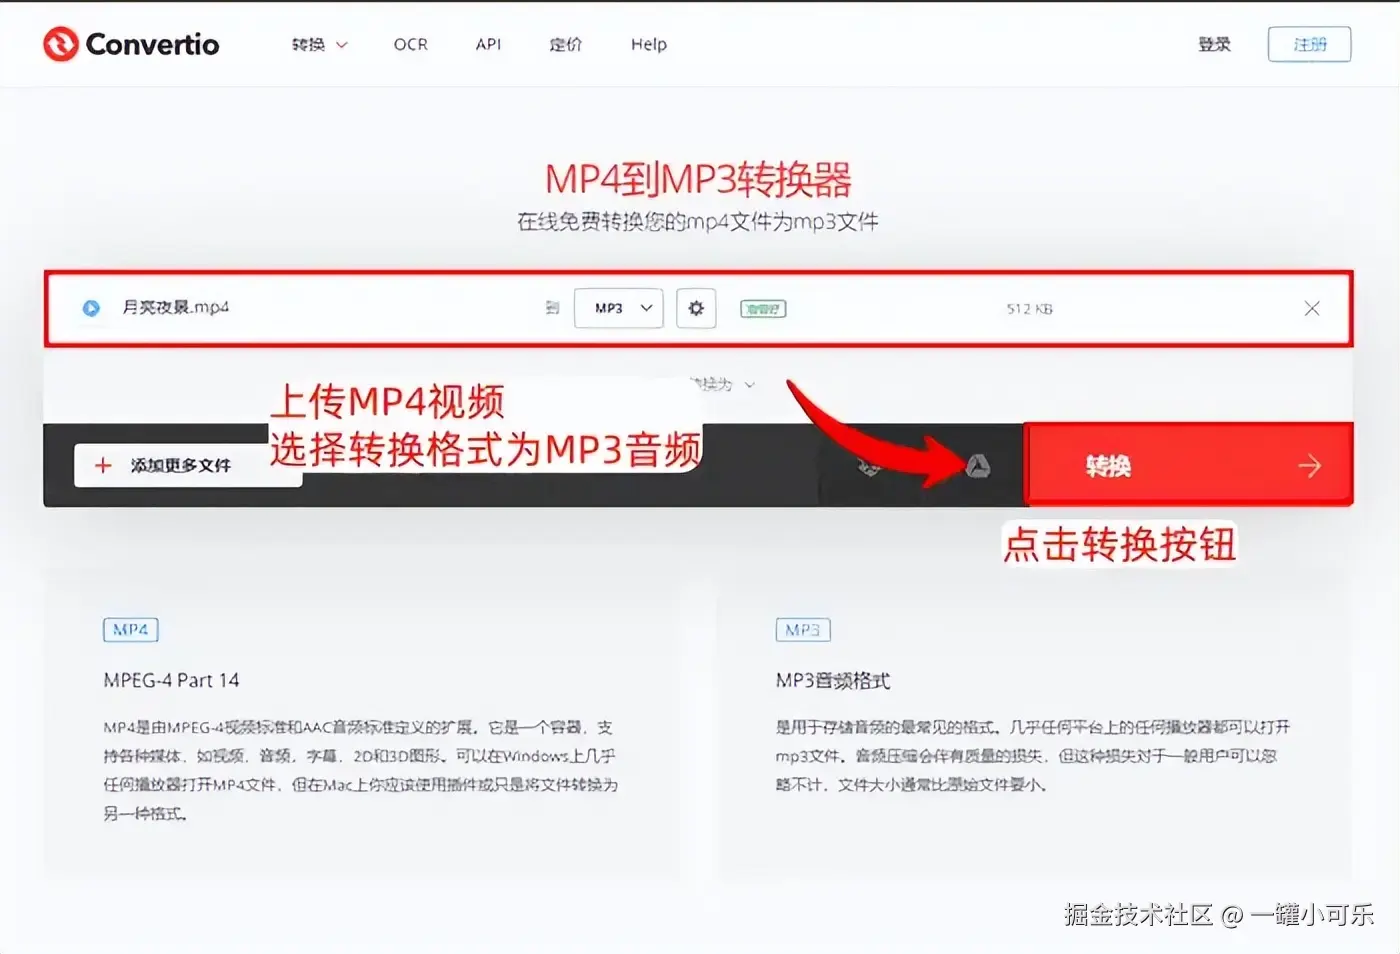Open the OCR page

tap(410, 44)
